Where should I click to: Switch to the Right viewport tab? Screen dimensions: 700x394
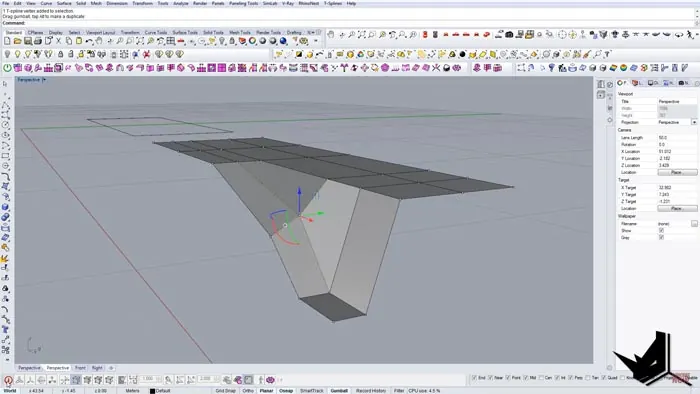tap(97, 368)
